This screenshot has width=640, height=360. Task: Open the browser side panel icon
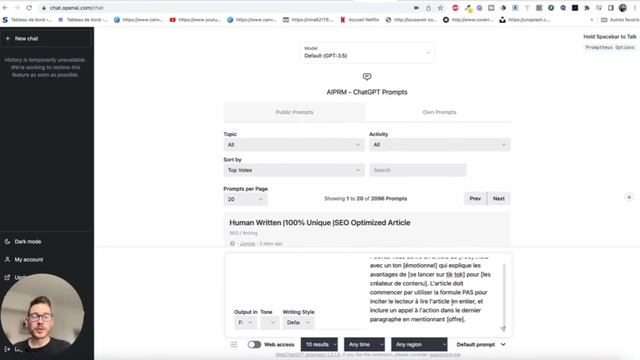611,8
